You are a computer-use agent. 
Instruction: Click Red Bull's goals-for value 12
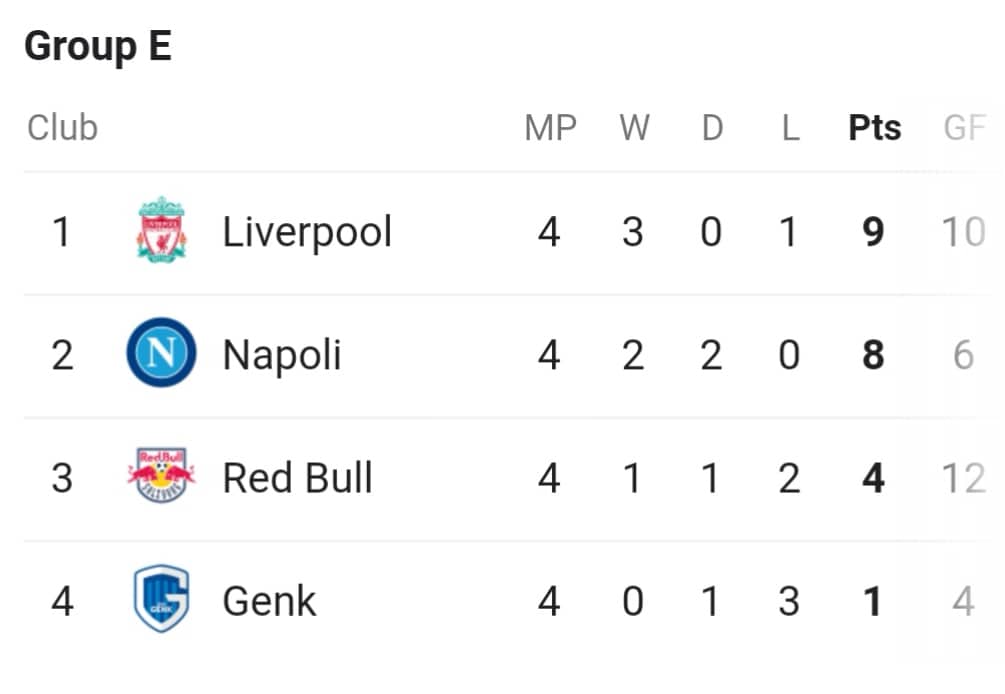tap(964, 478)
